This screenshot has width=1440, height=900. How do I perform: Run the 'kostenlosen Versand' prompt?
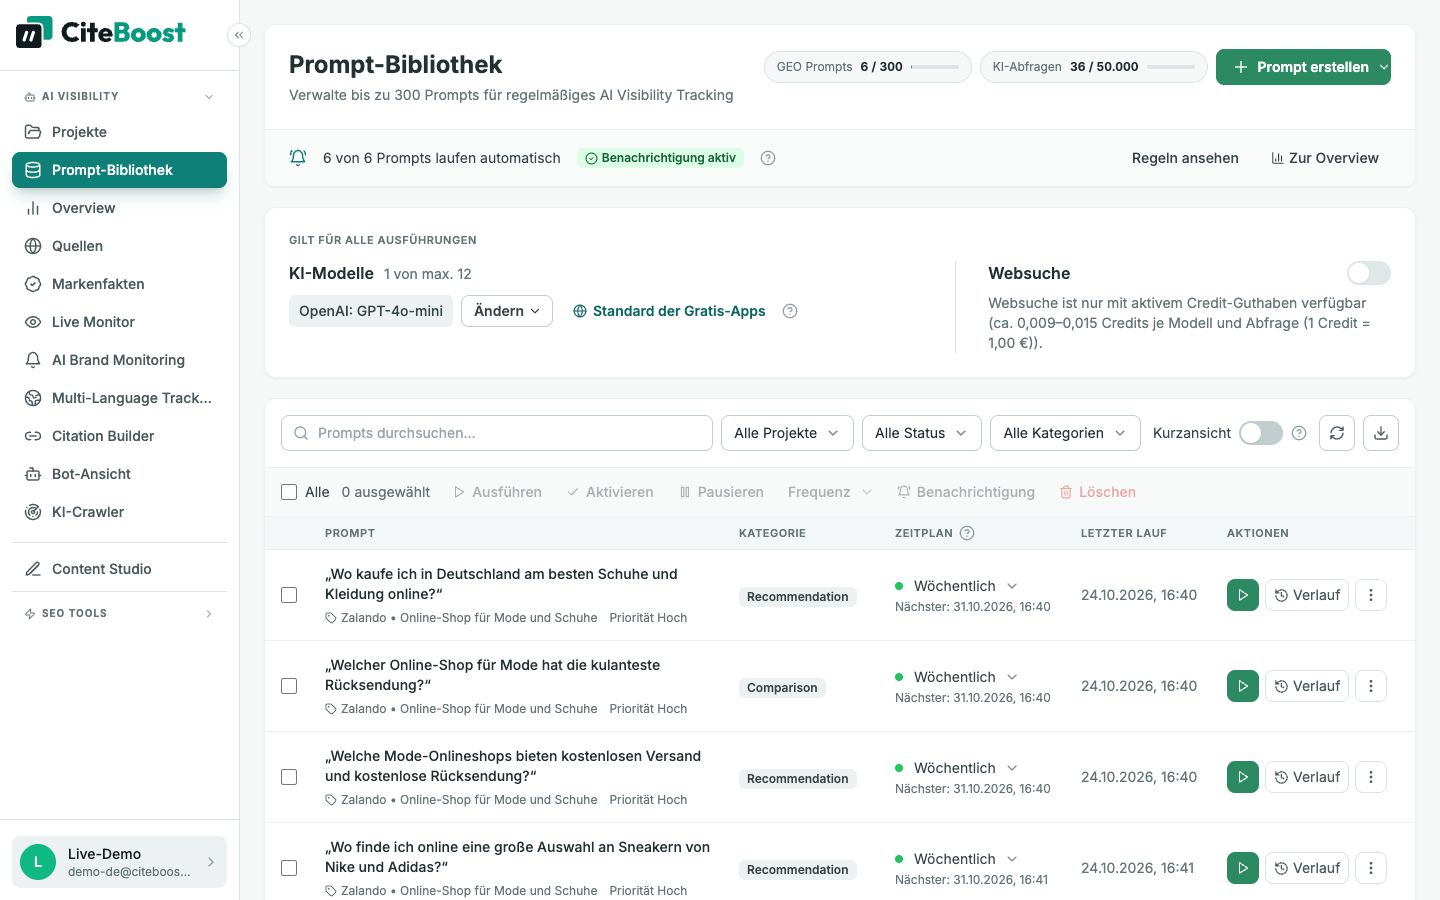(1243, 777)
